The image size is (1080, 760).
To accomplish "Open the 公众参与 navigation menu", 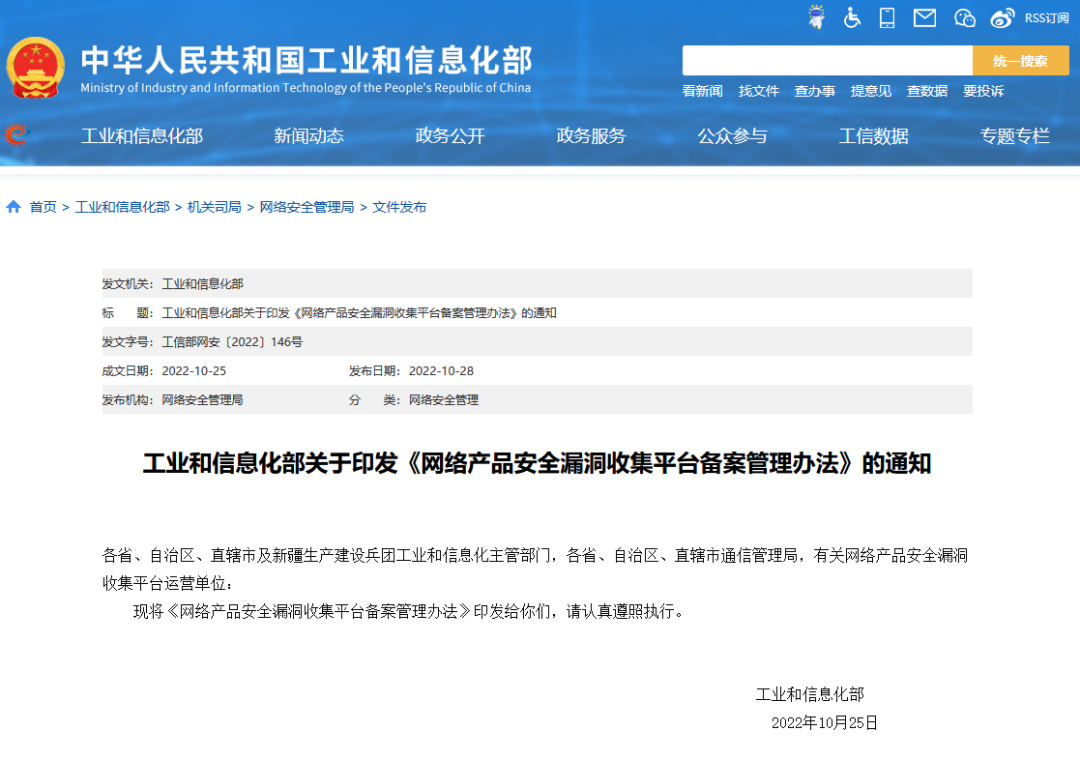I will (732, 136).
